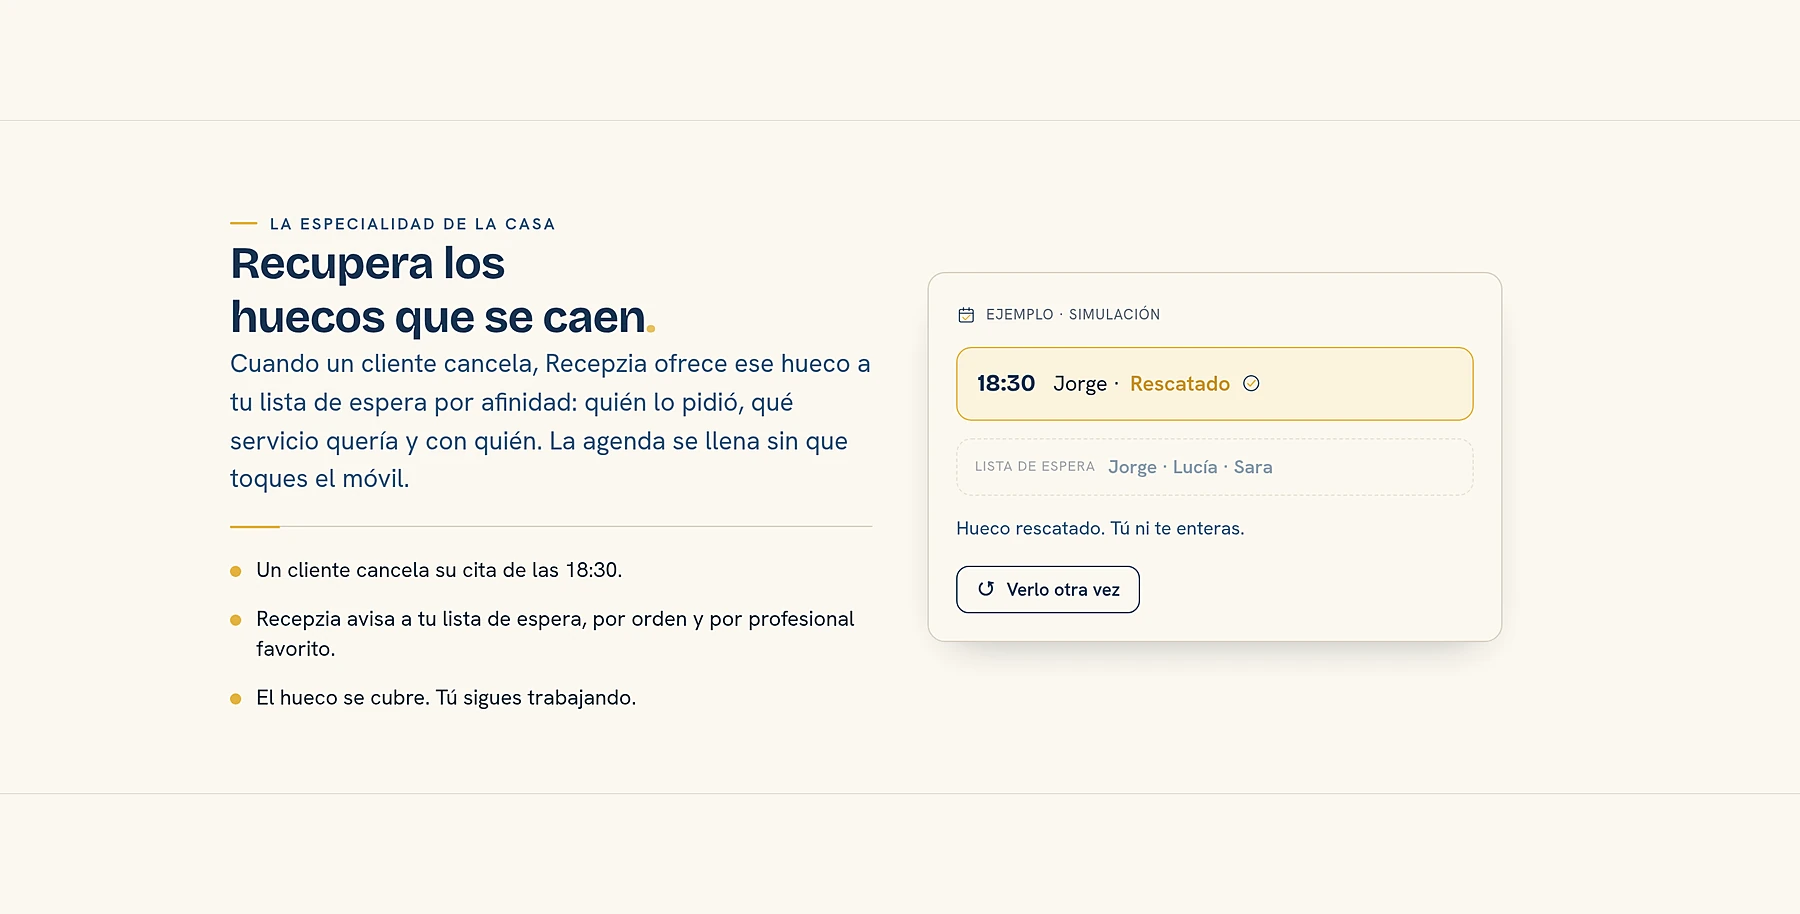Image resolution: width=1800 pixels, height=914 pixels.
Task: Click the replay arrow icon in the button
Action: point(986,589)
